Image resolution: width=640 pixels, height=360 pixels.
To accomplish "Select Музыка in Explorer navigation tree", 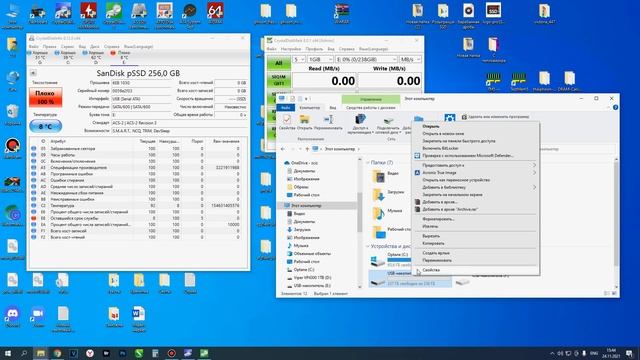I will coord(298,246).
